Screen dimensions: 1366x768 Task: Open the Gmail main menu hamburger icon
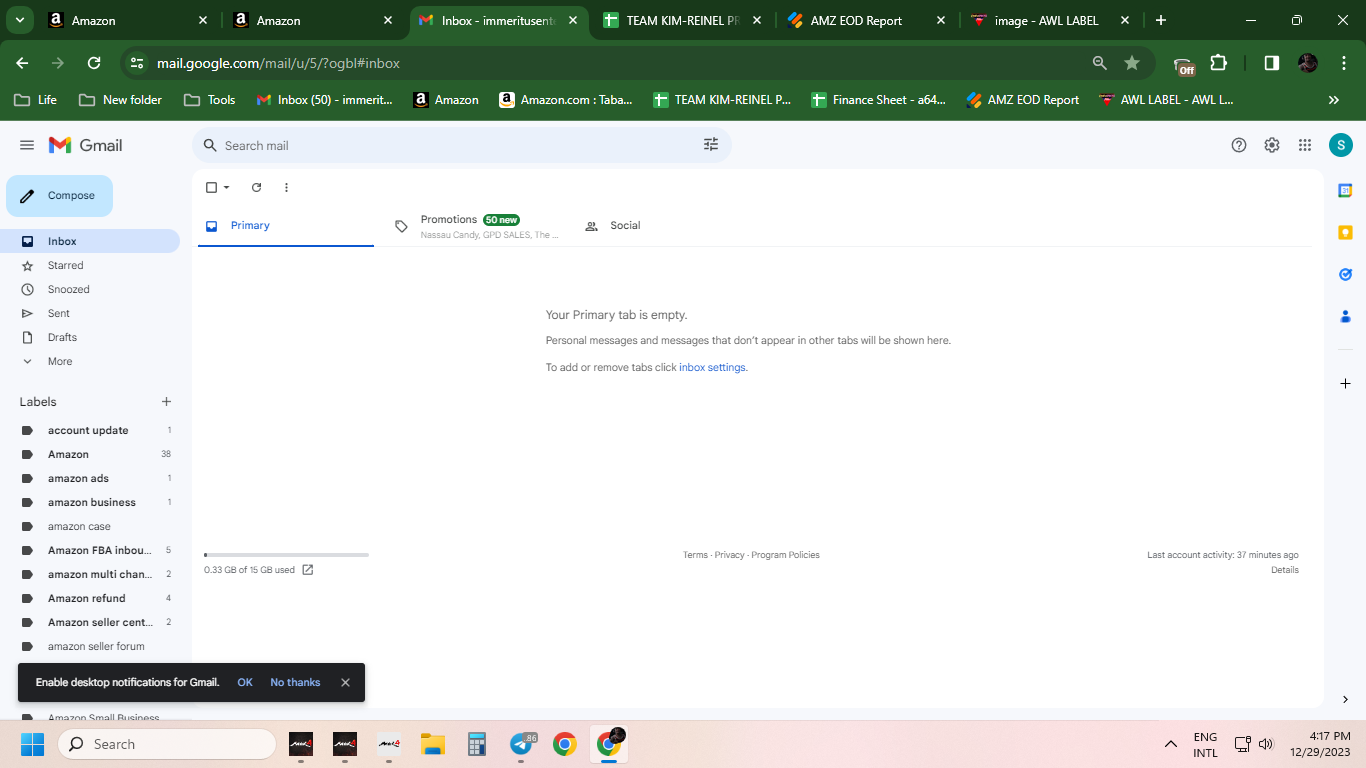coord(27,145)
